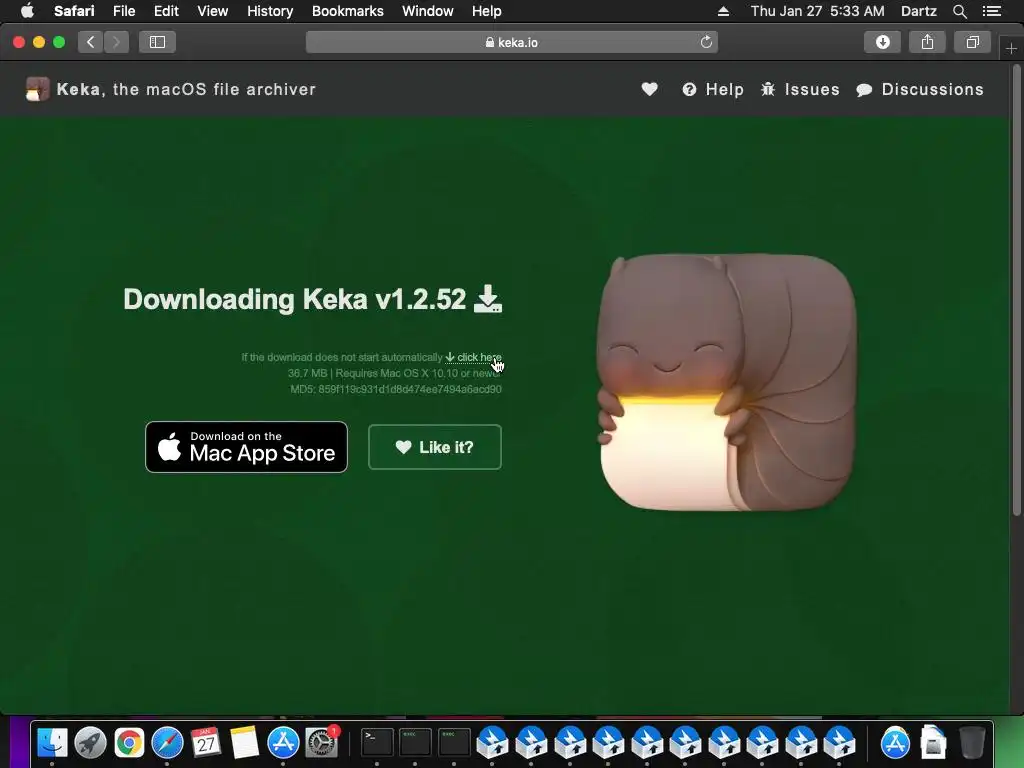This screenshot has height=768, width=1024.
Task: Click the 'click here' download link
Action: click(473, 357)
